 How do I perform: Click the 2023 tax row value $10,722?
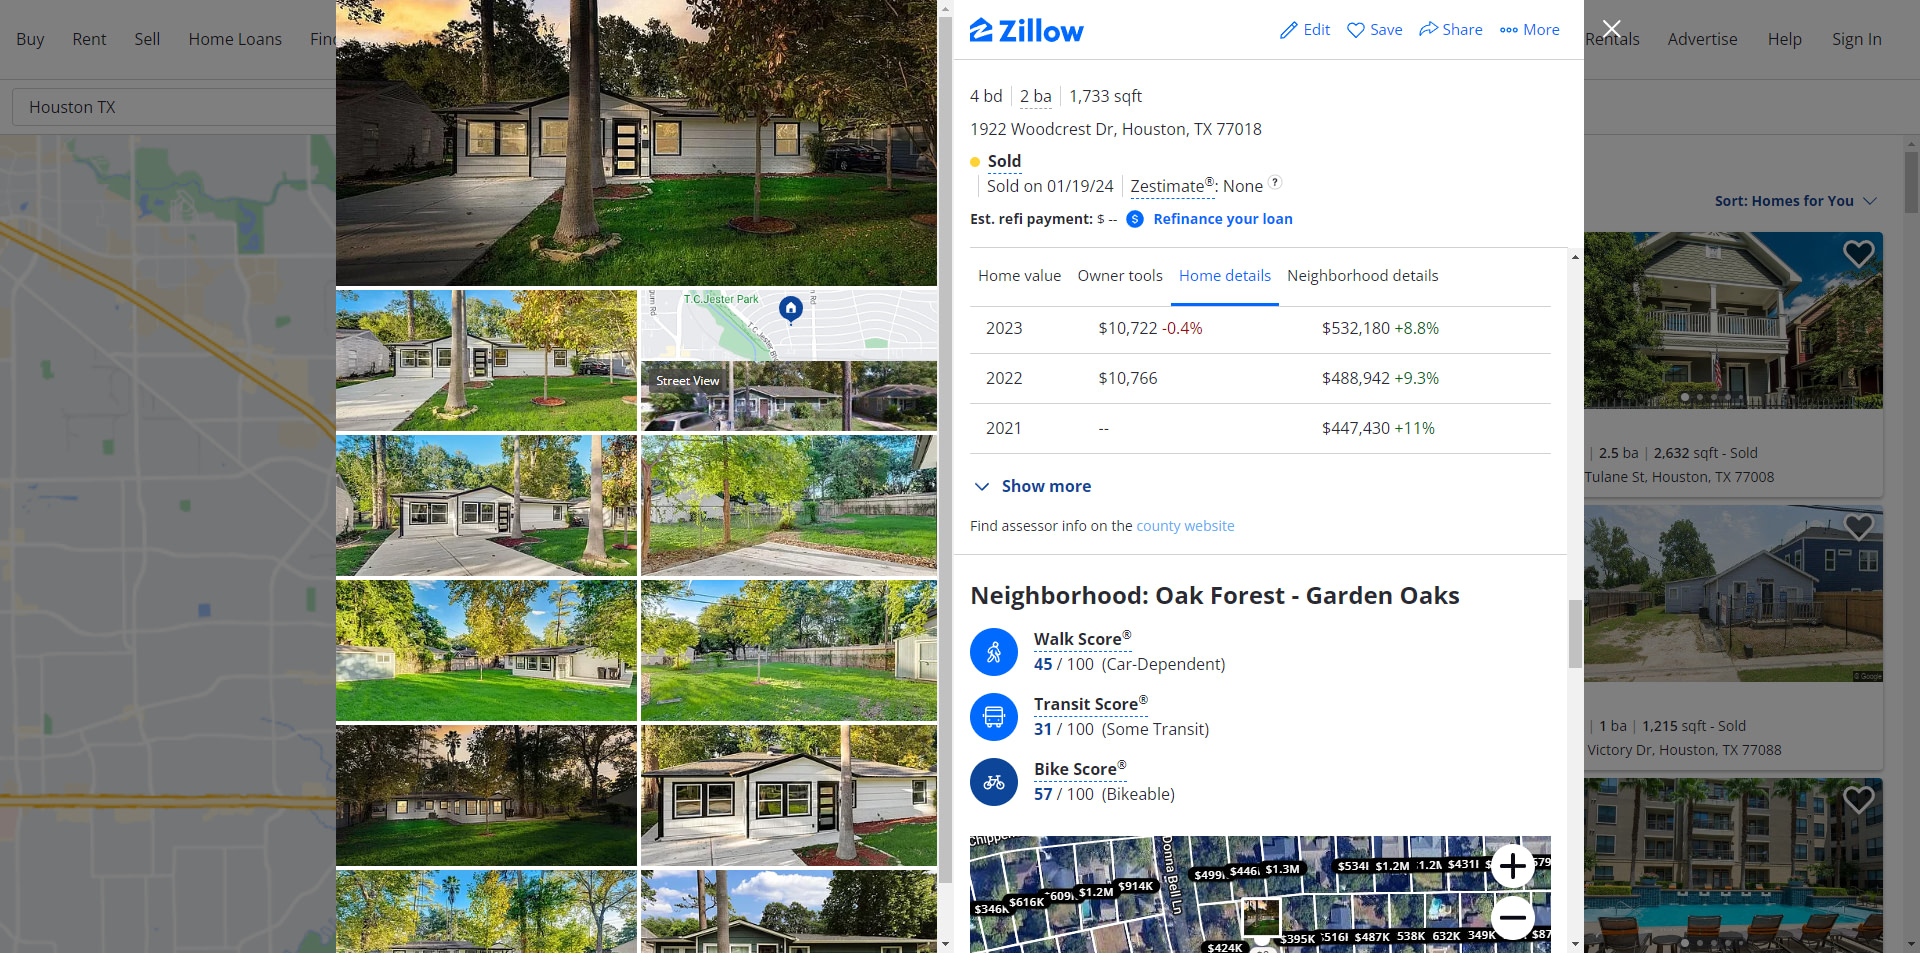click(1127, 328)
